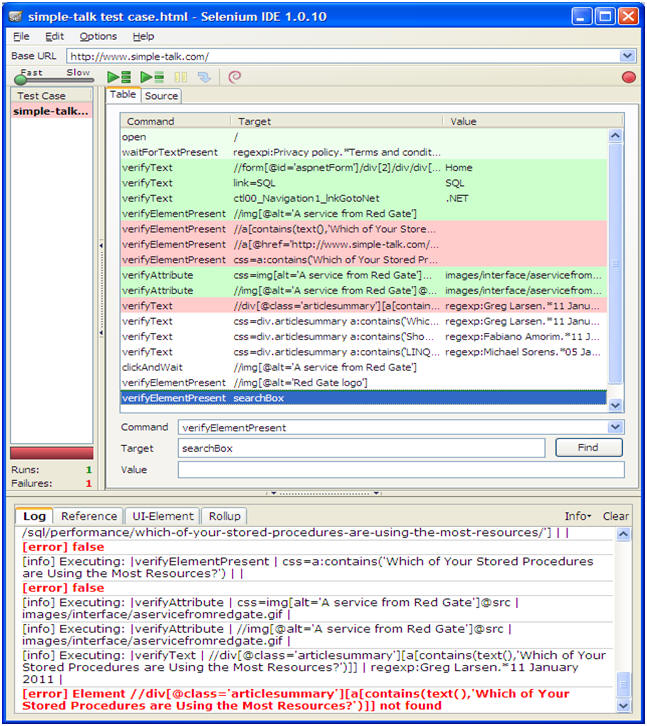The height and width of the screenshot is (726, 647).
Task: Minimize the Selenium IDE window
Action: [582, 17]
